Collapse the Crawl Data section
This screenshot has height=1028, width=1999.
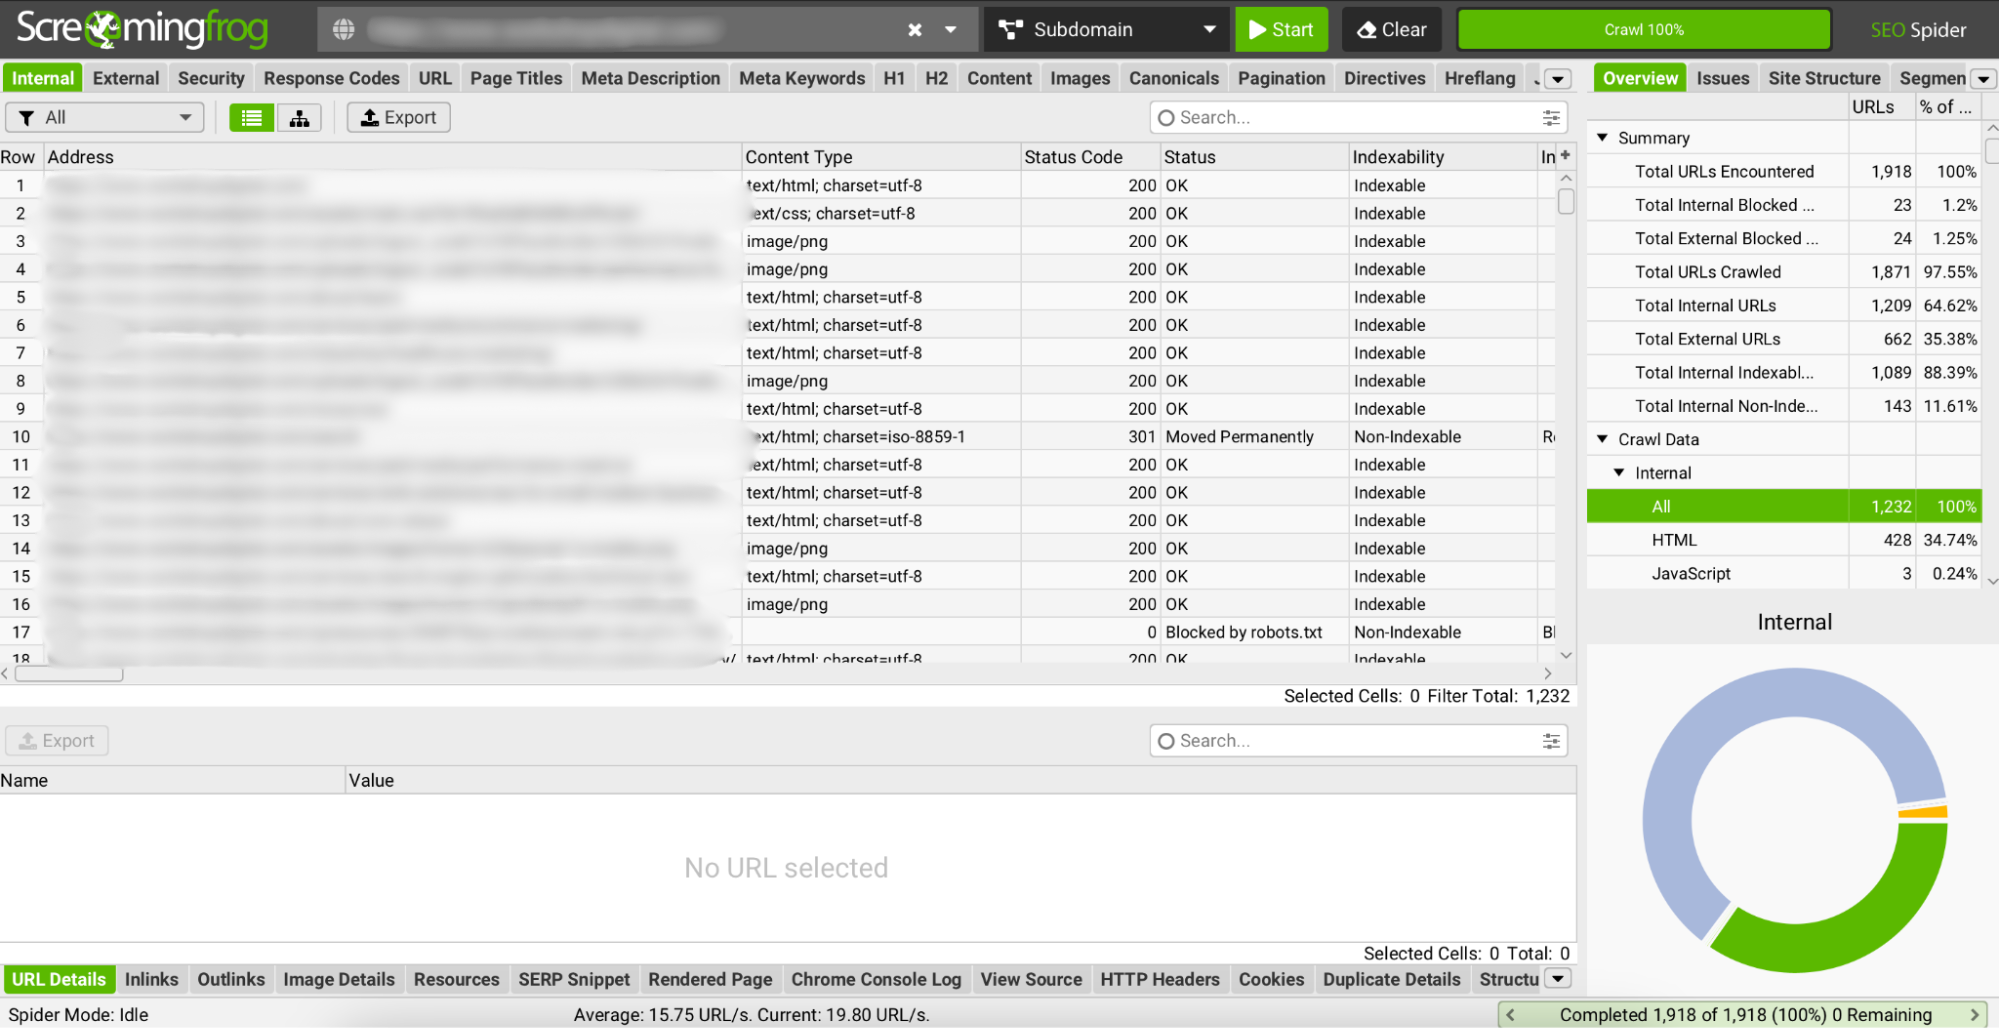(x=1603, y=439)
